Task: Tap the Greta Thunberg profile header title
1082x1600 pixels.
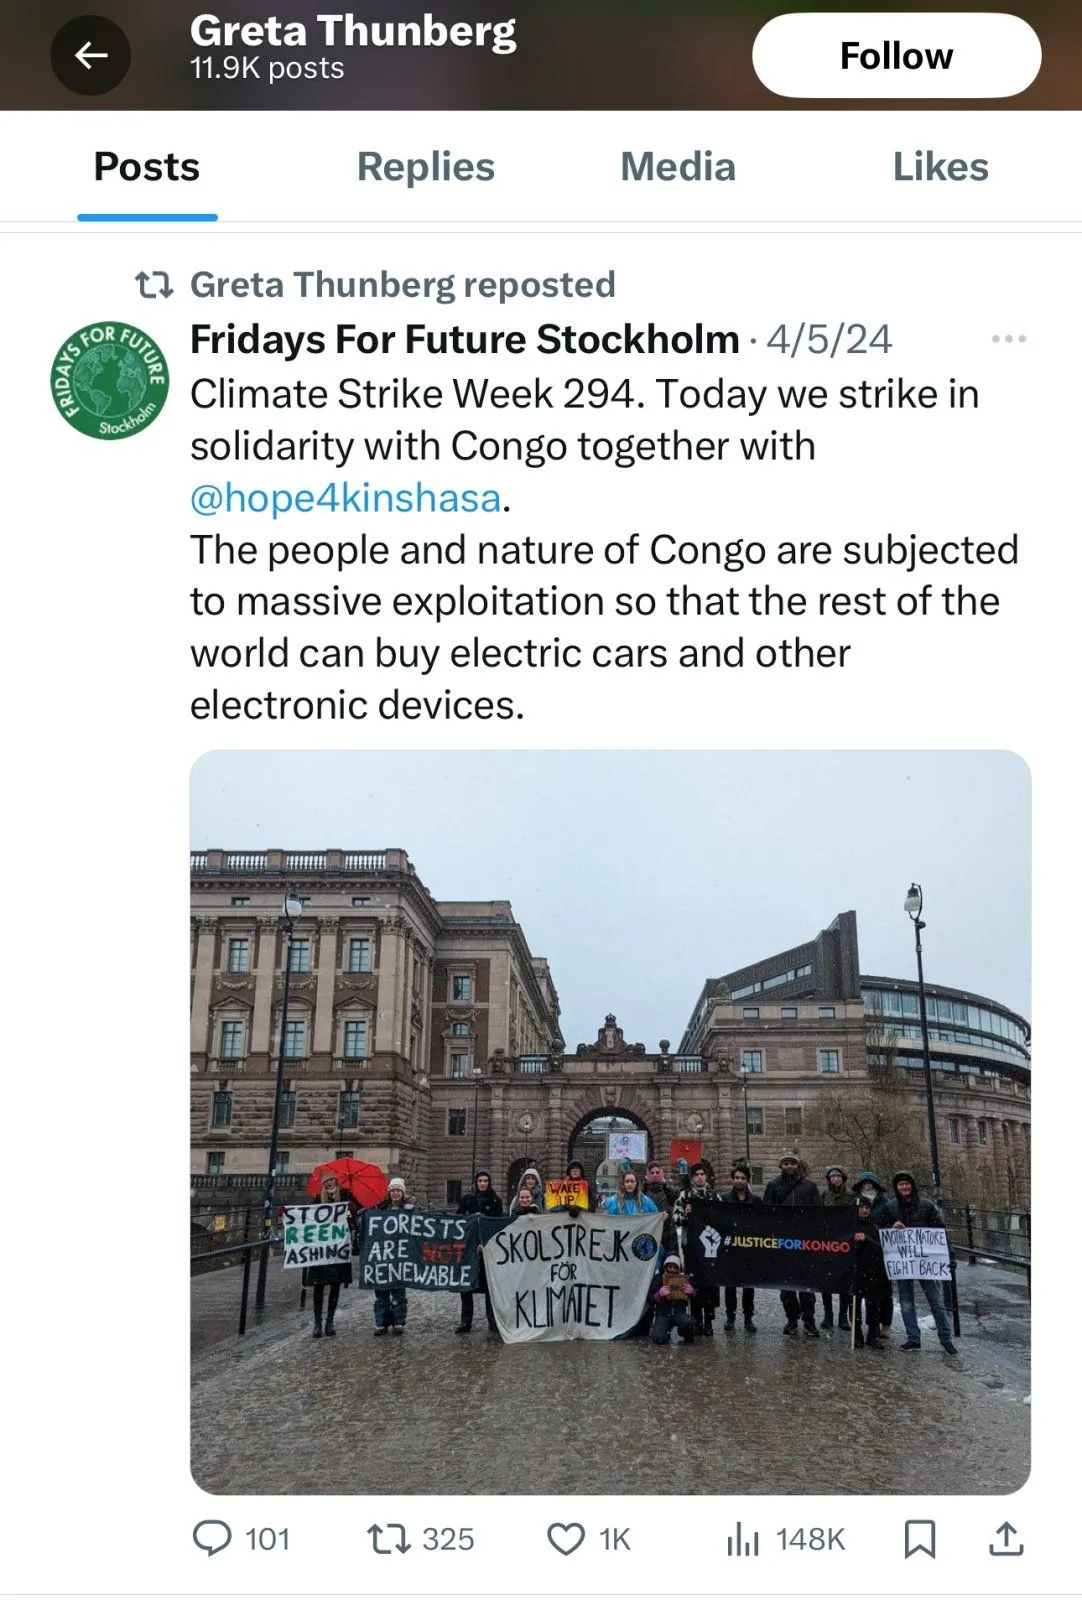Action: [x=353, y=32]
